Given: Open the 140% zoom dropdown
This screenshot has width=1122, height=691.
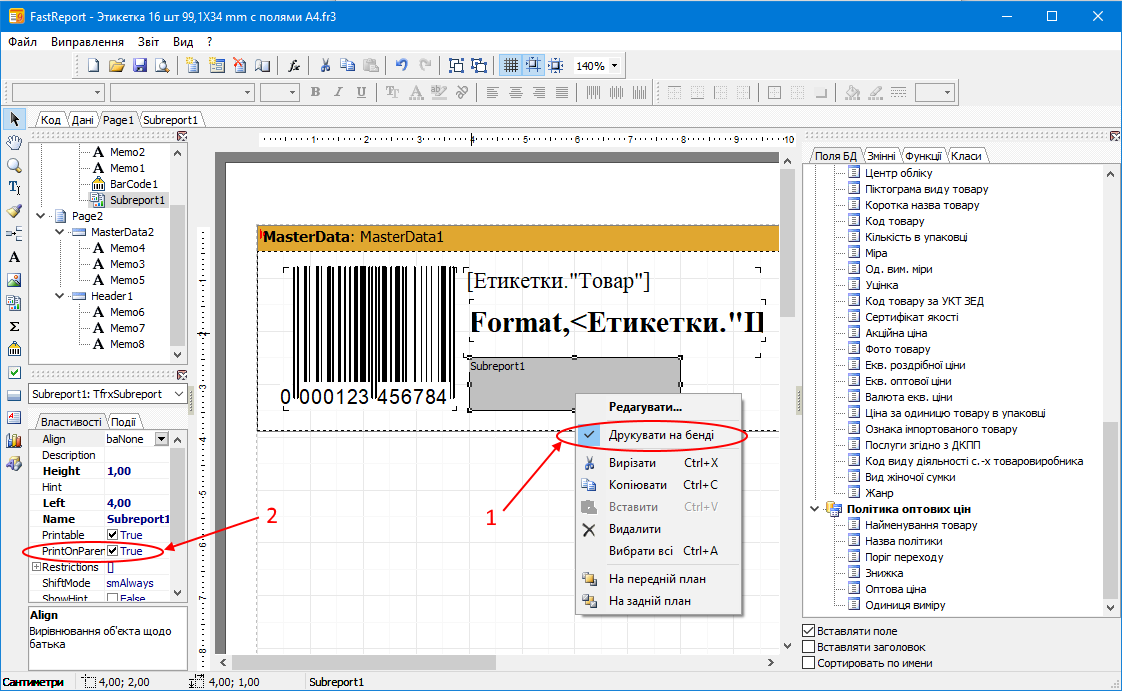Looking at the screenshot, I should click(614, 66).
